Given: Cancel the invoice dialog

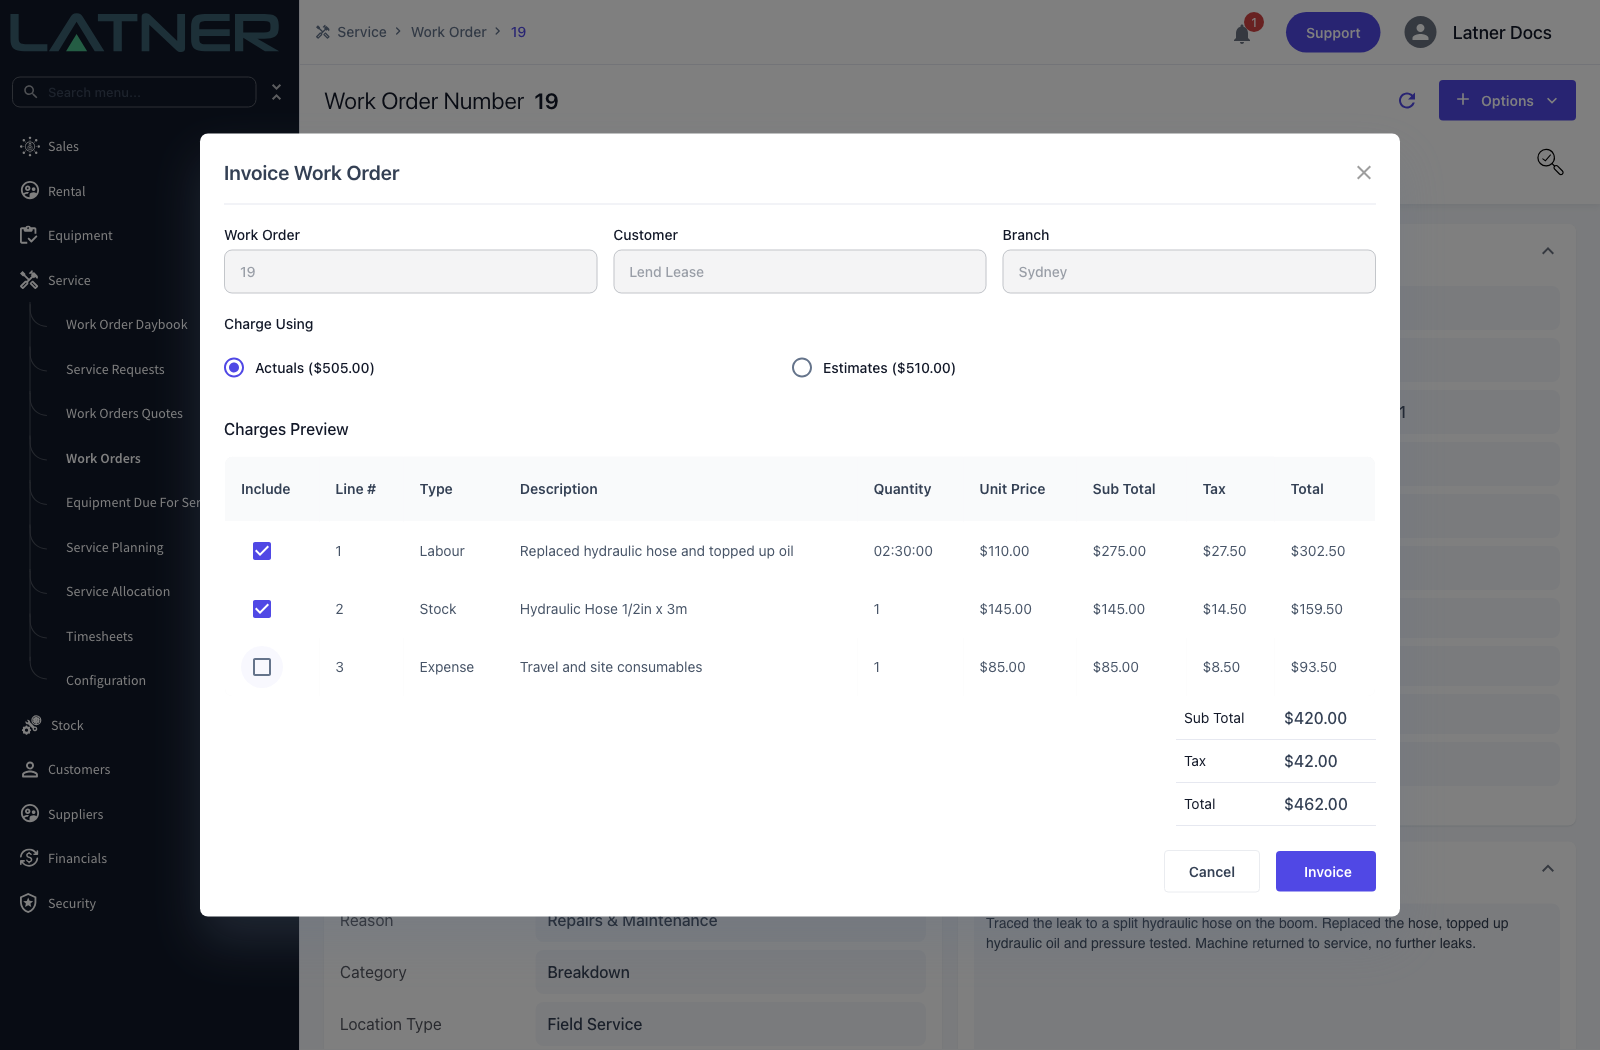Looking at the screenshot, I should (1212, 871).
